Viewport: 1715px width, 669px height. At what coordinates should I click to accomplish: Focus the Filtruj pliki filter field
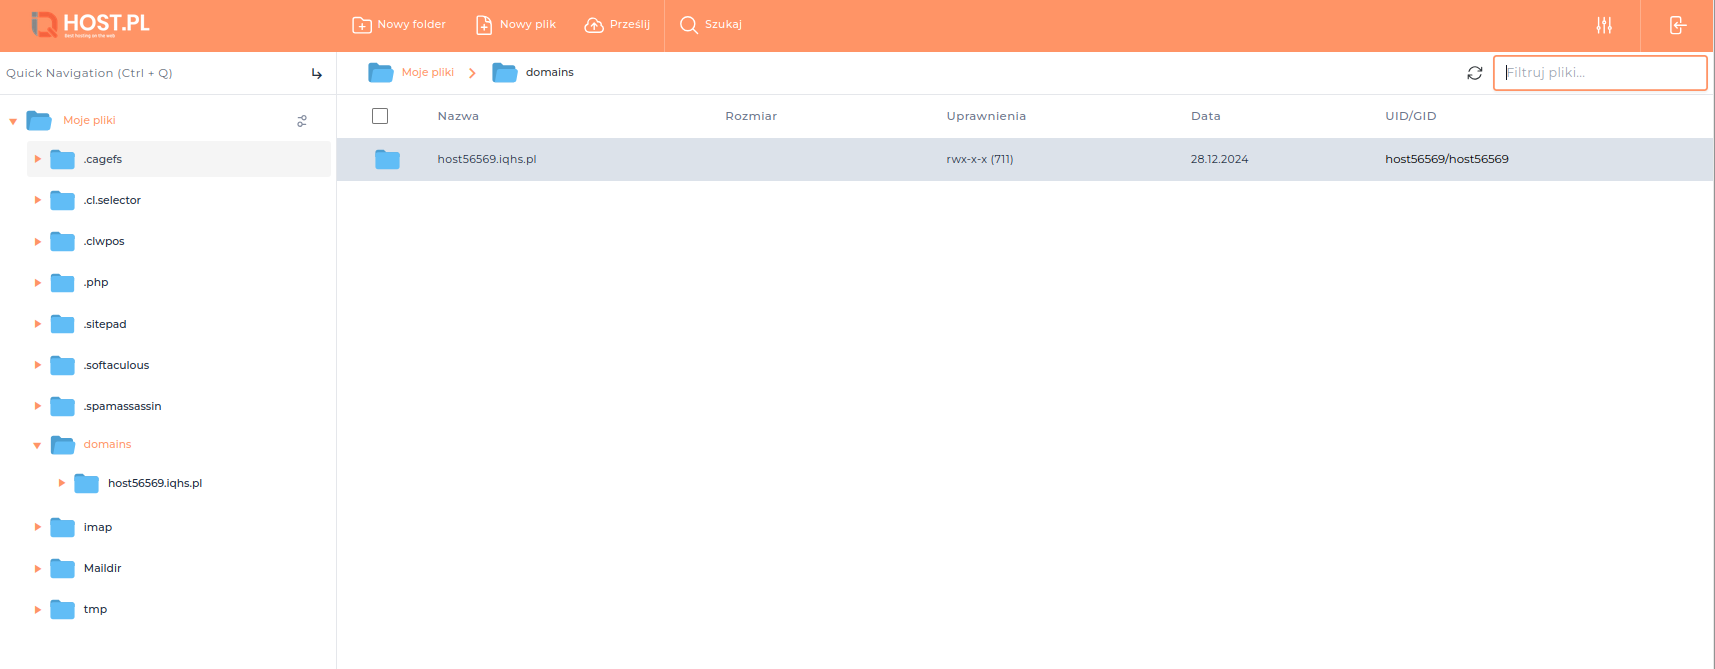[x=1599, y=73]
